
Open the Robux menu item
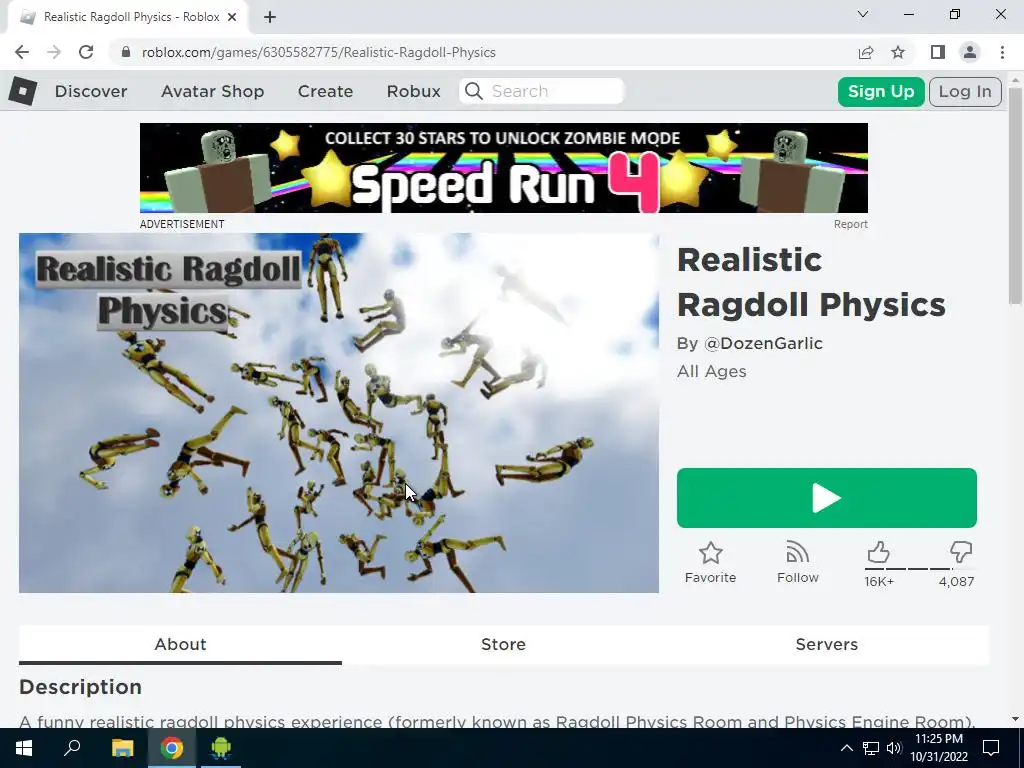coord(413,91)
